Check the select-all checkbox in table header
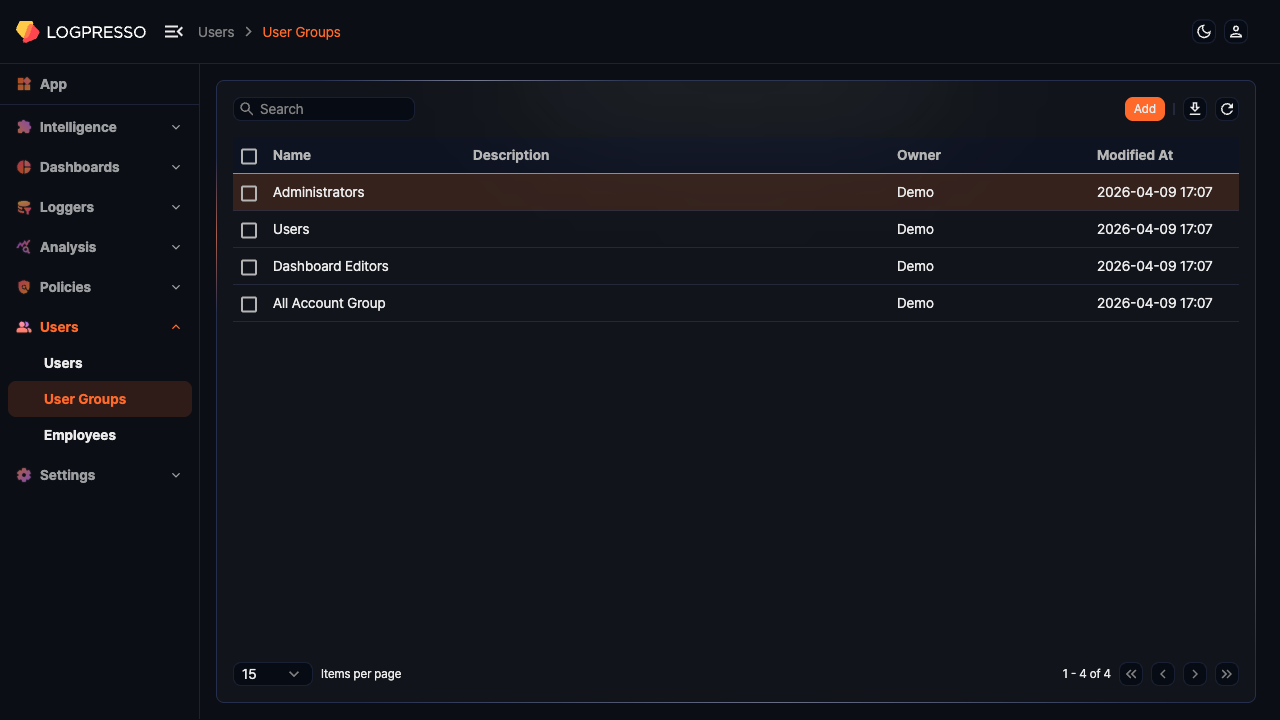 [x=249, y=156]
